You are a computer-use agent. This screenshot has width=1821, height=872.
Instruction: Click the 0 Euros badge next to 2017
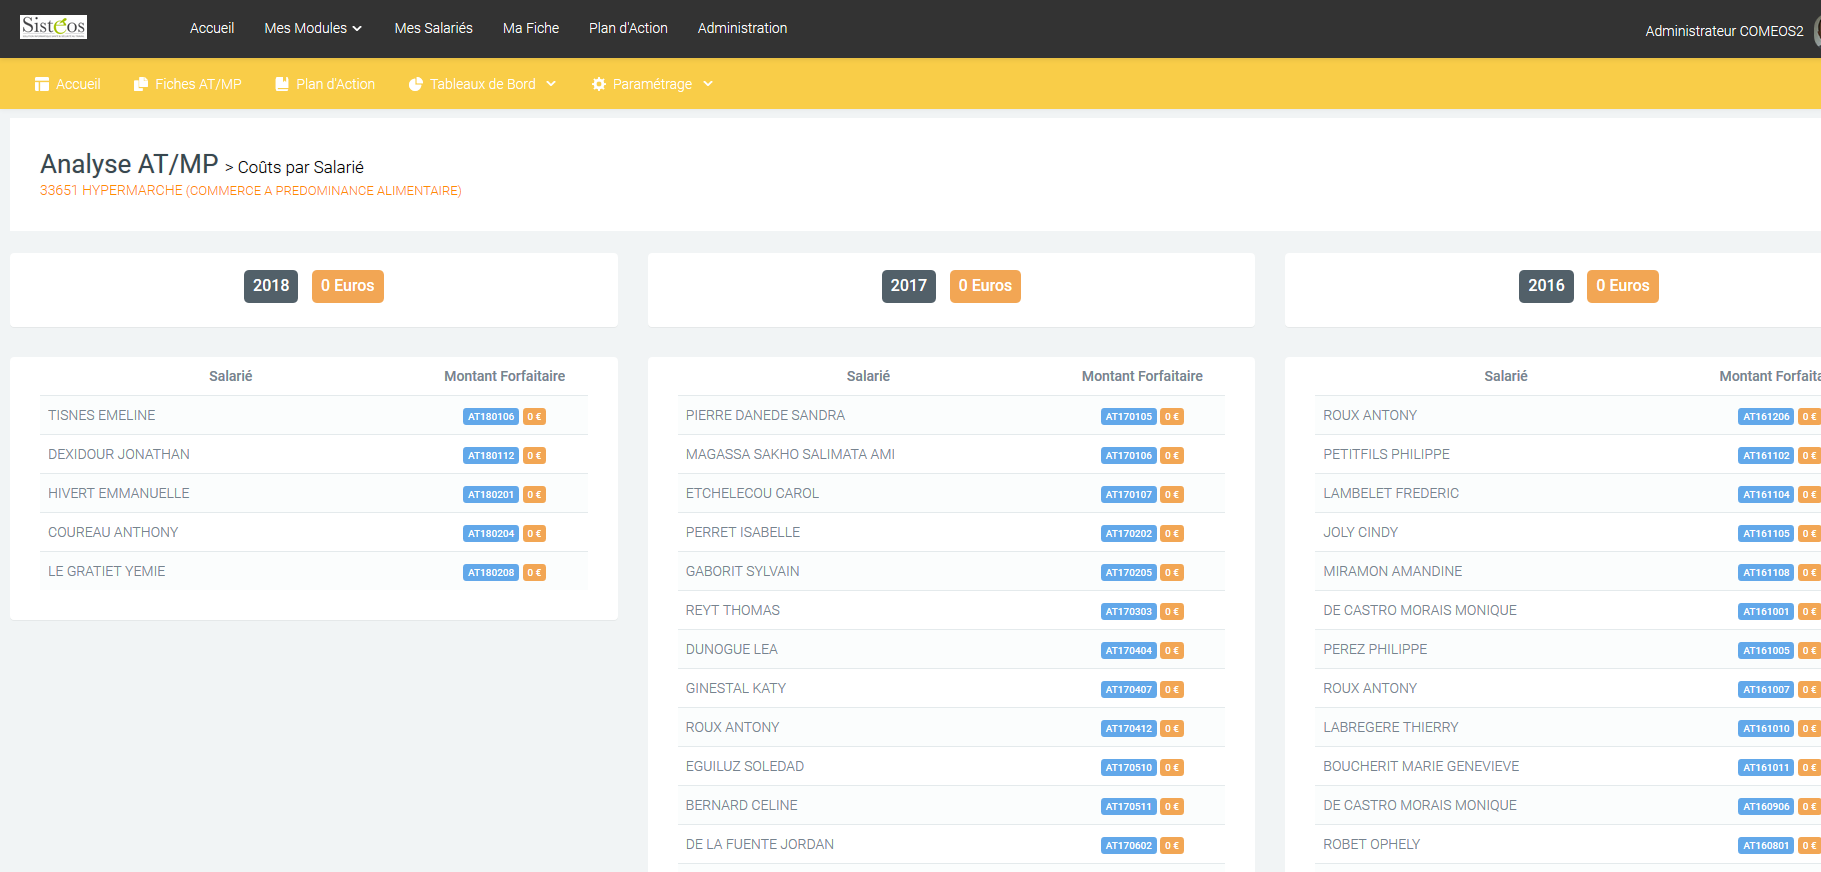tap(985, 286)
